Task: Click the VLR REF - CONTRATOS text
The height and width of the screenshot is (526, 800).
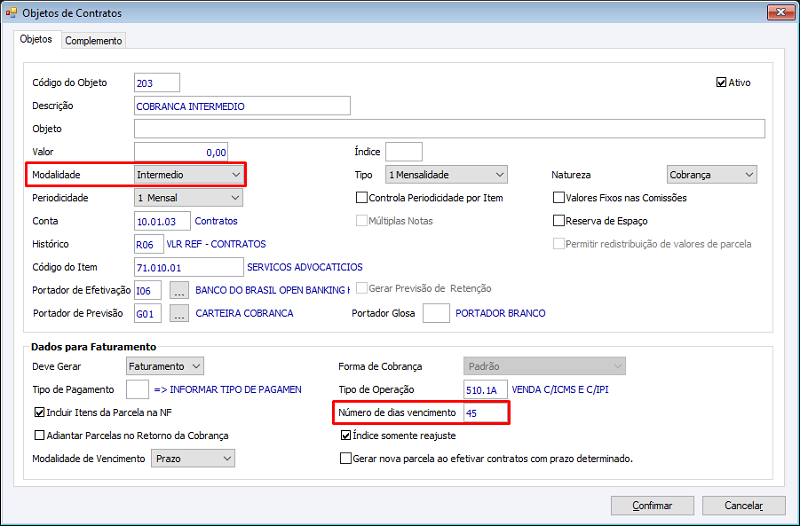Action: coord(216,244)
